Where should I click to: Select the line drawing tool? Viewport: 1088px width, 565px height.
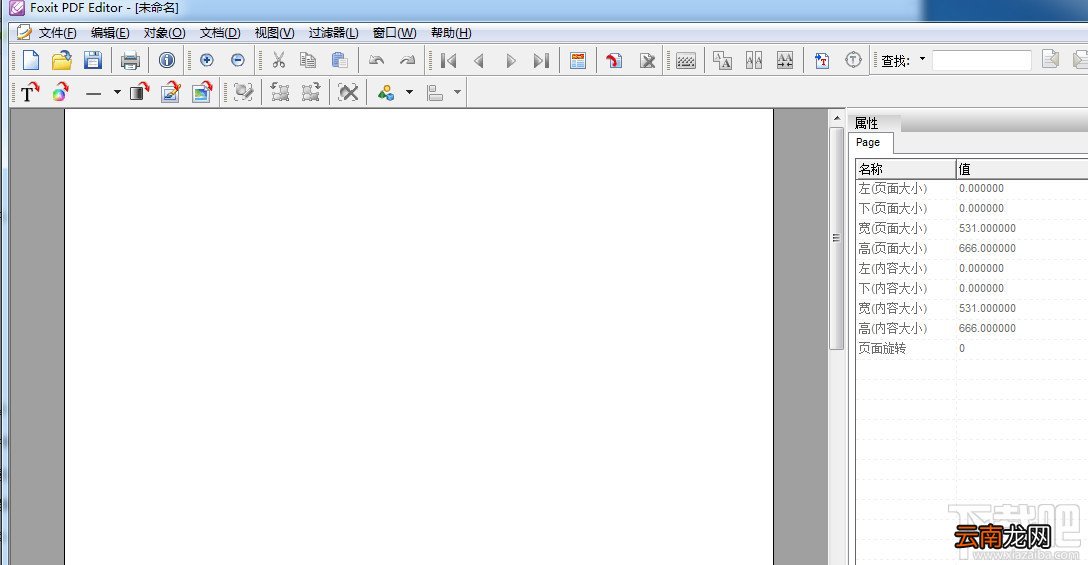(x=94, y=93)
